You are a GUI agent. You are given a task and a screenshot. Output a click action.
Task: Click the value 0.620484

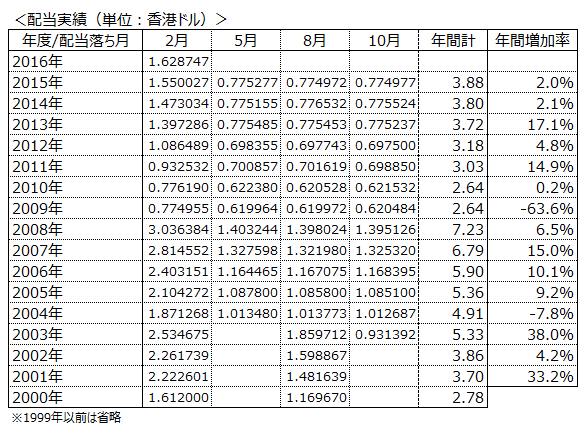click(x=385, y=208)
